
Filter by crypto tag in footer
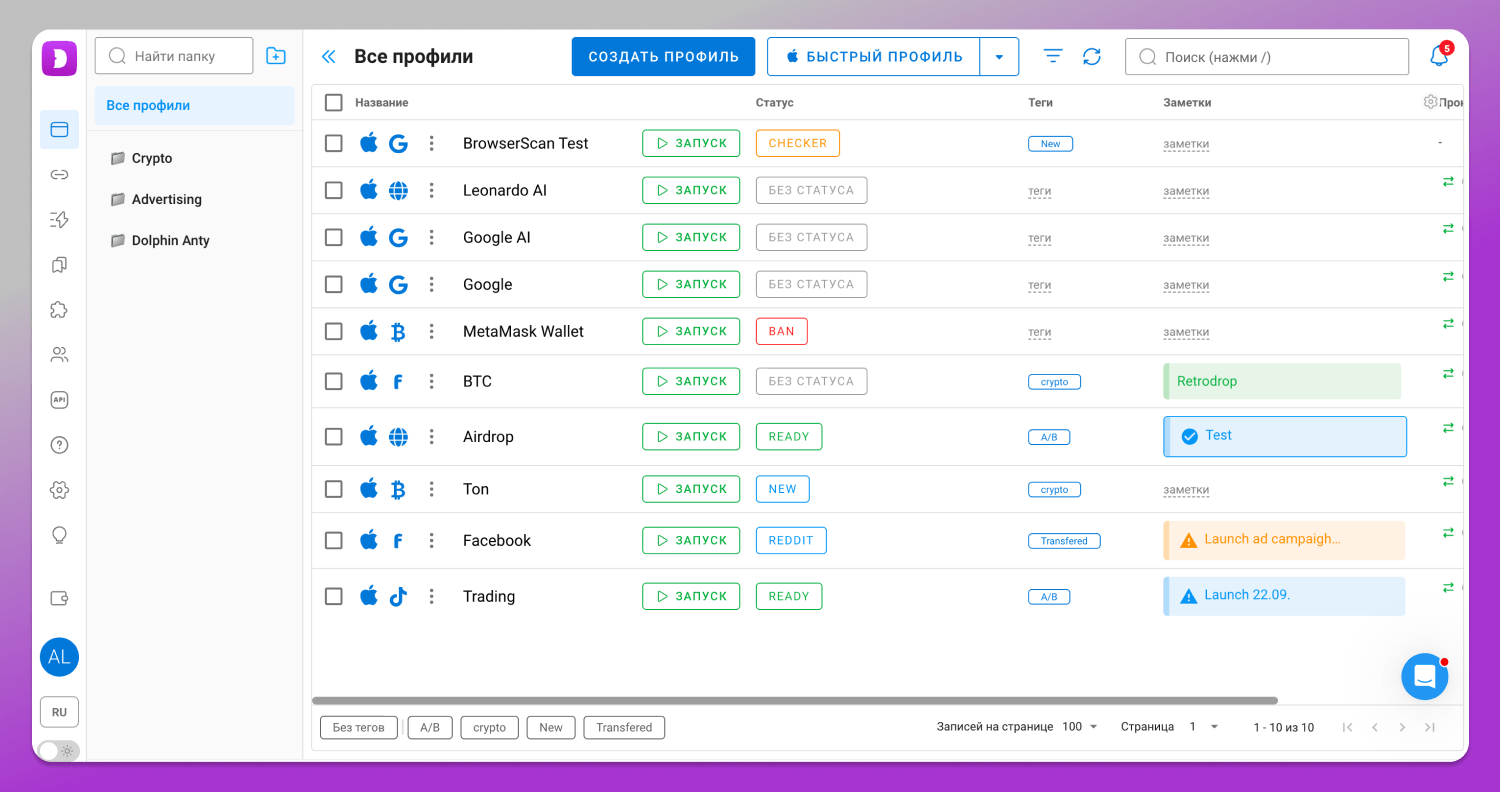tap(490, 727)
